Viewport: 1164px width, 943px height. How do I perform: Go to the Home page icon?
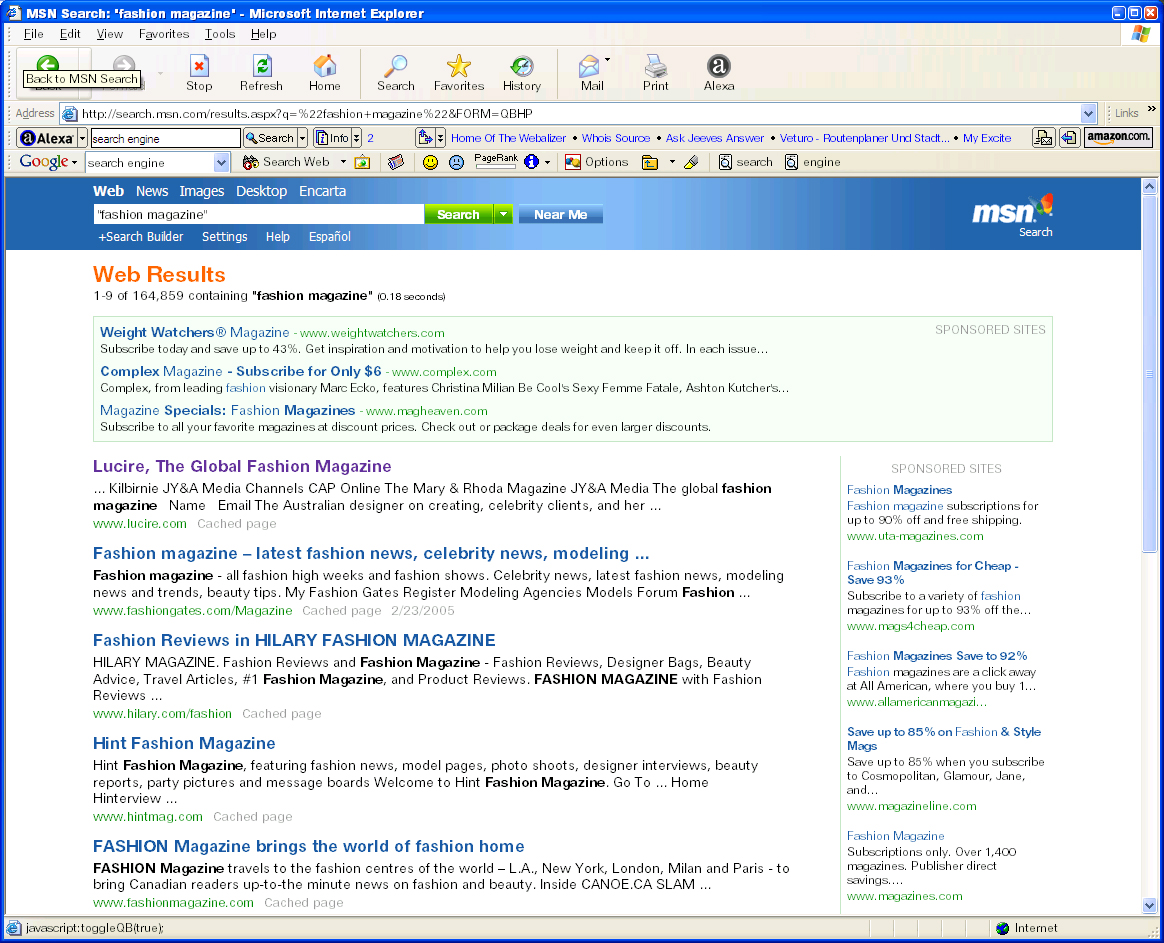tap(324, 65)
